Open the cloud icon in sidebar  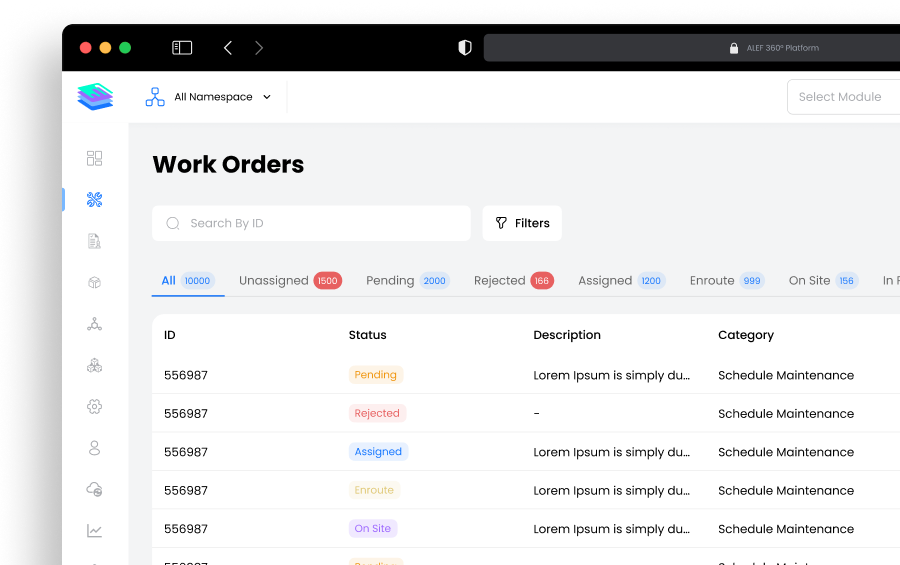(x=95, y=489)
